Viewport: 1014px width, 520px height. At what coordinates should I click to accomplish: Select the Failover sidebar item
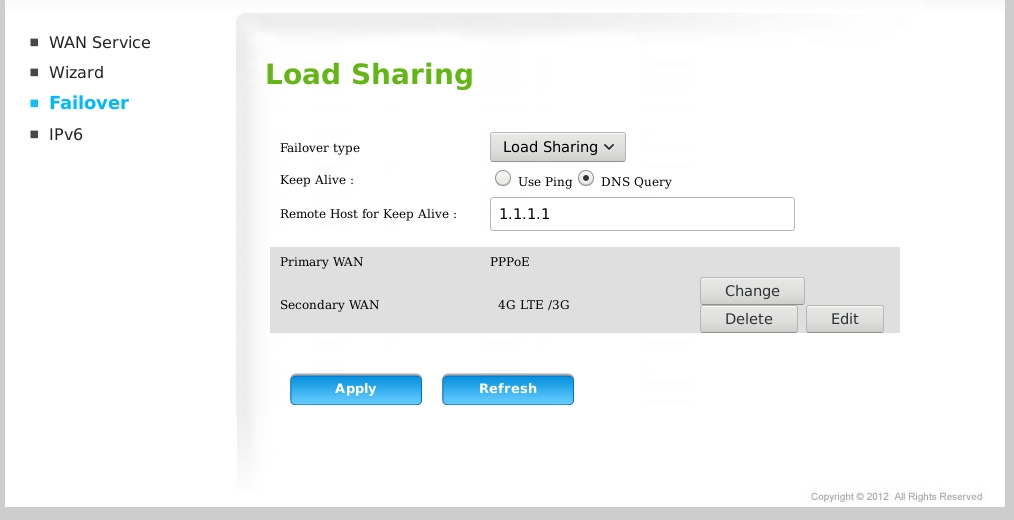[x=89, y=103]
